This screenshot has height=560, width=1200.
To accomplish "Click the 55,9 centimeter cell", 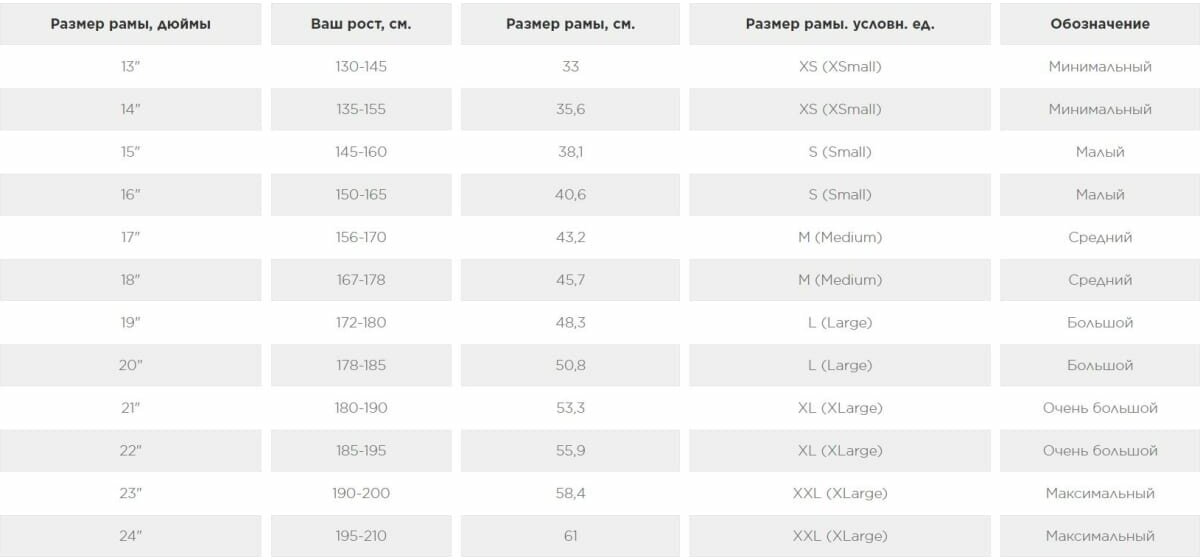I will [570, 451].
